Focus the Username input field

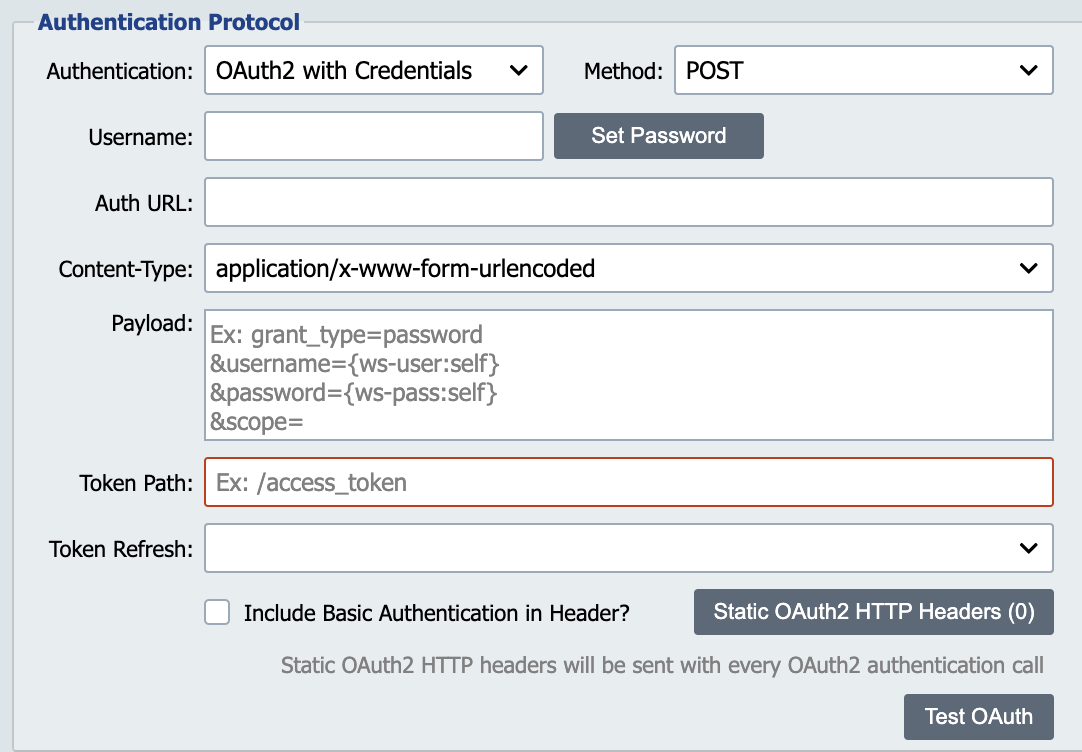(373, 137)
